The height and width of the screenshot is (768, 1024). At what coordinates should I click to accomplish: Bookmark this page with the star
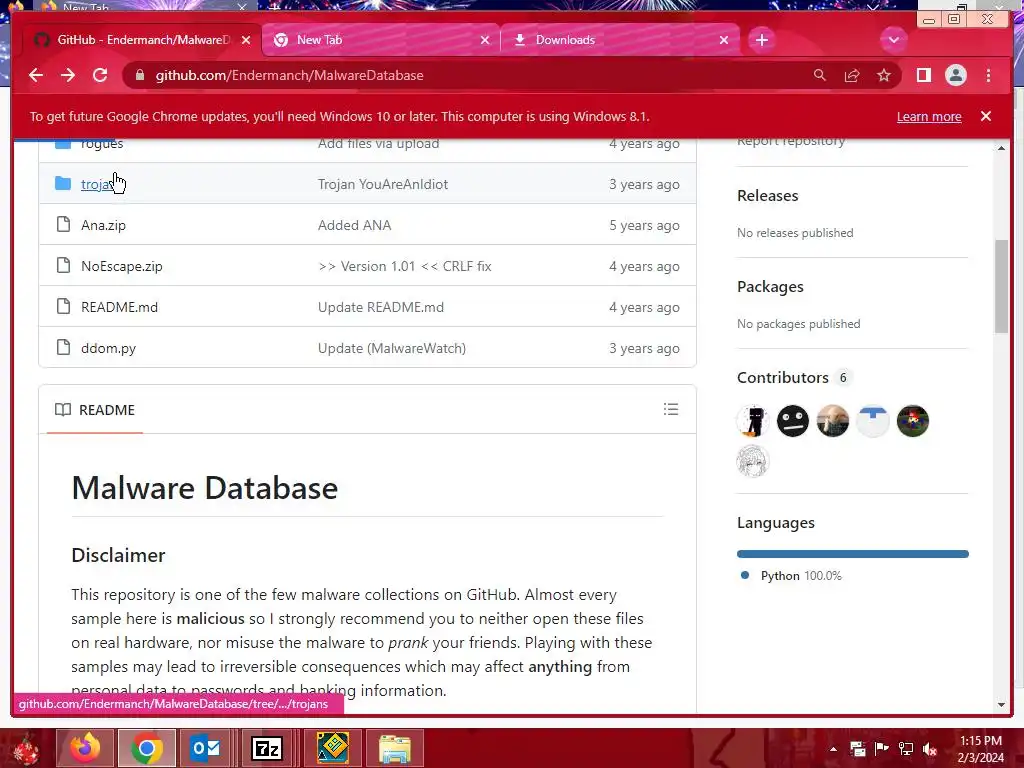point(884,75)
